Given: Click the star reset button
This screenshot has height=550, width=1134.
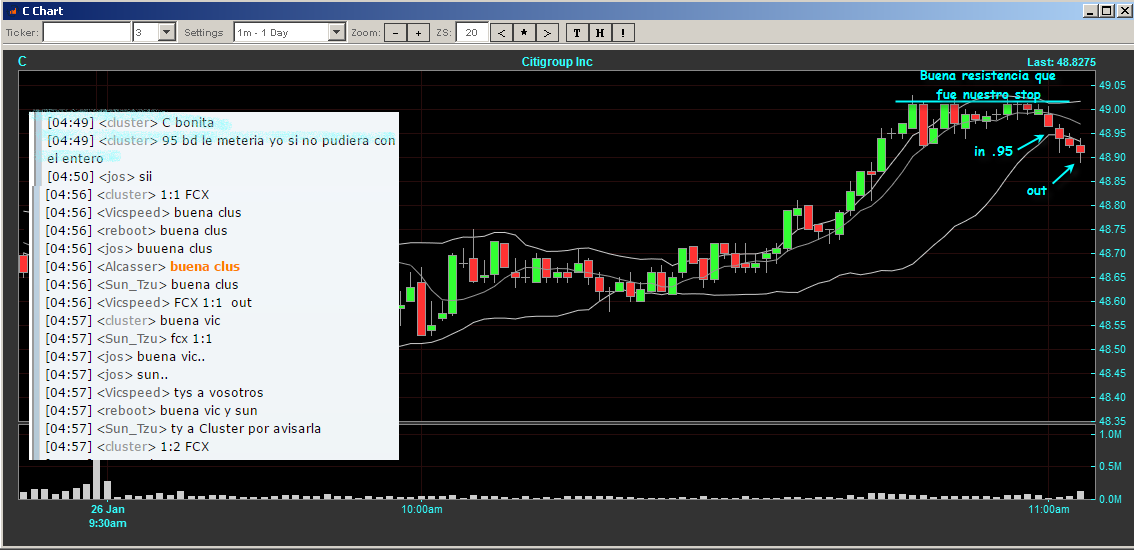Looking at the screenshot, I should point(524,33).
